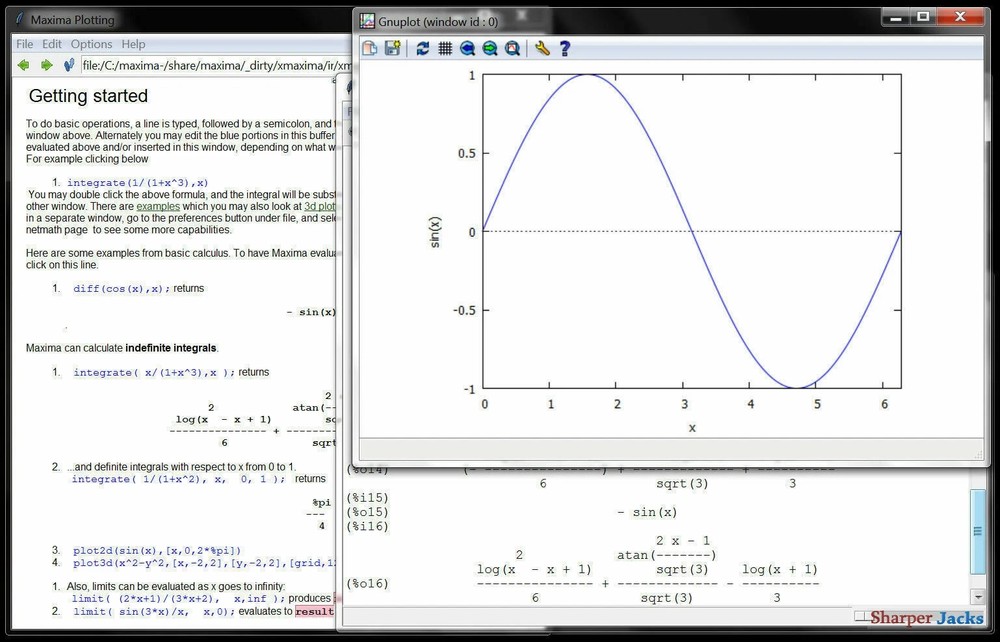
Task: Click the console scrollbar down arrow
Action: [x=978, y=597]
